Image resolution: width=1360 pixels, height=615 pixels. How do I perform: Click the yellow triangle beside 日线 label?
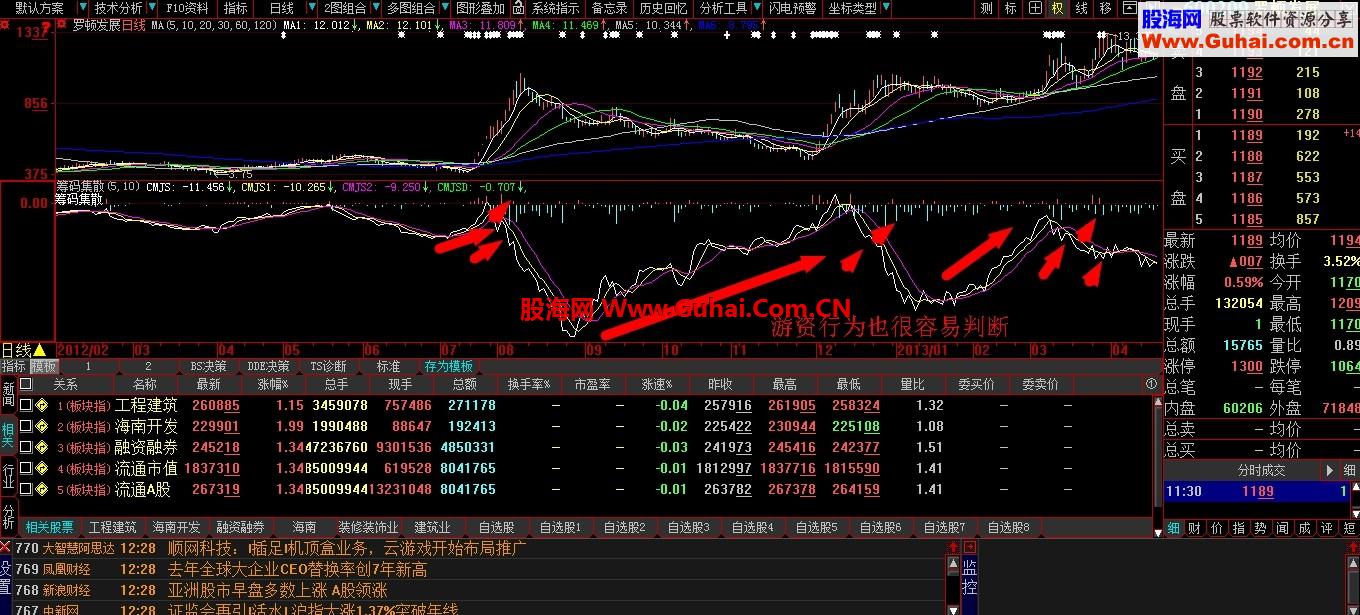39,350
